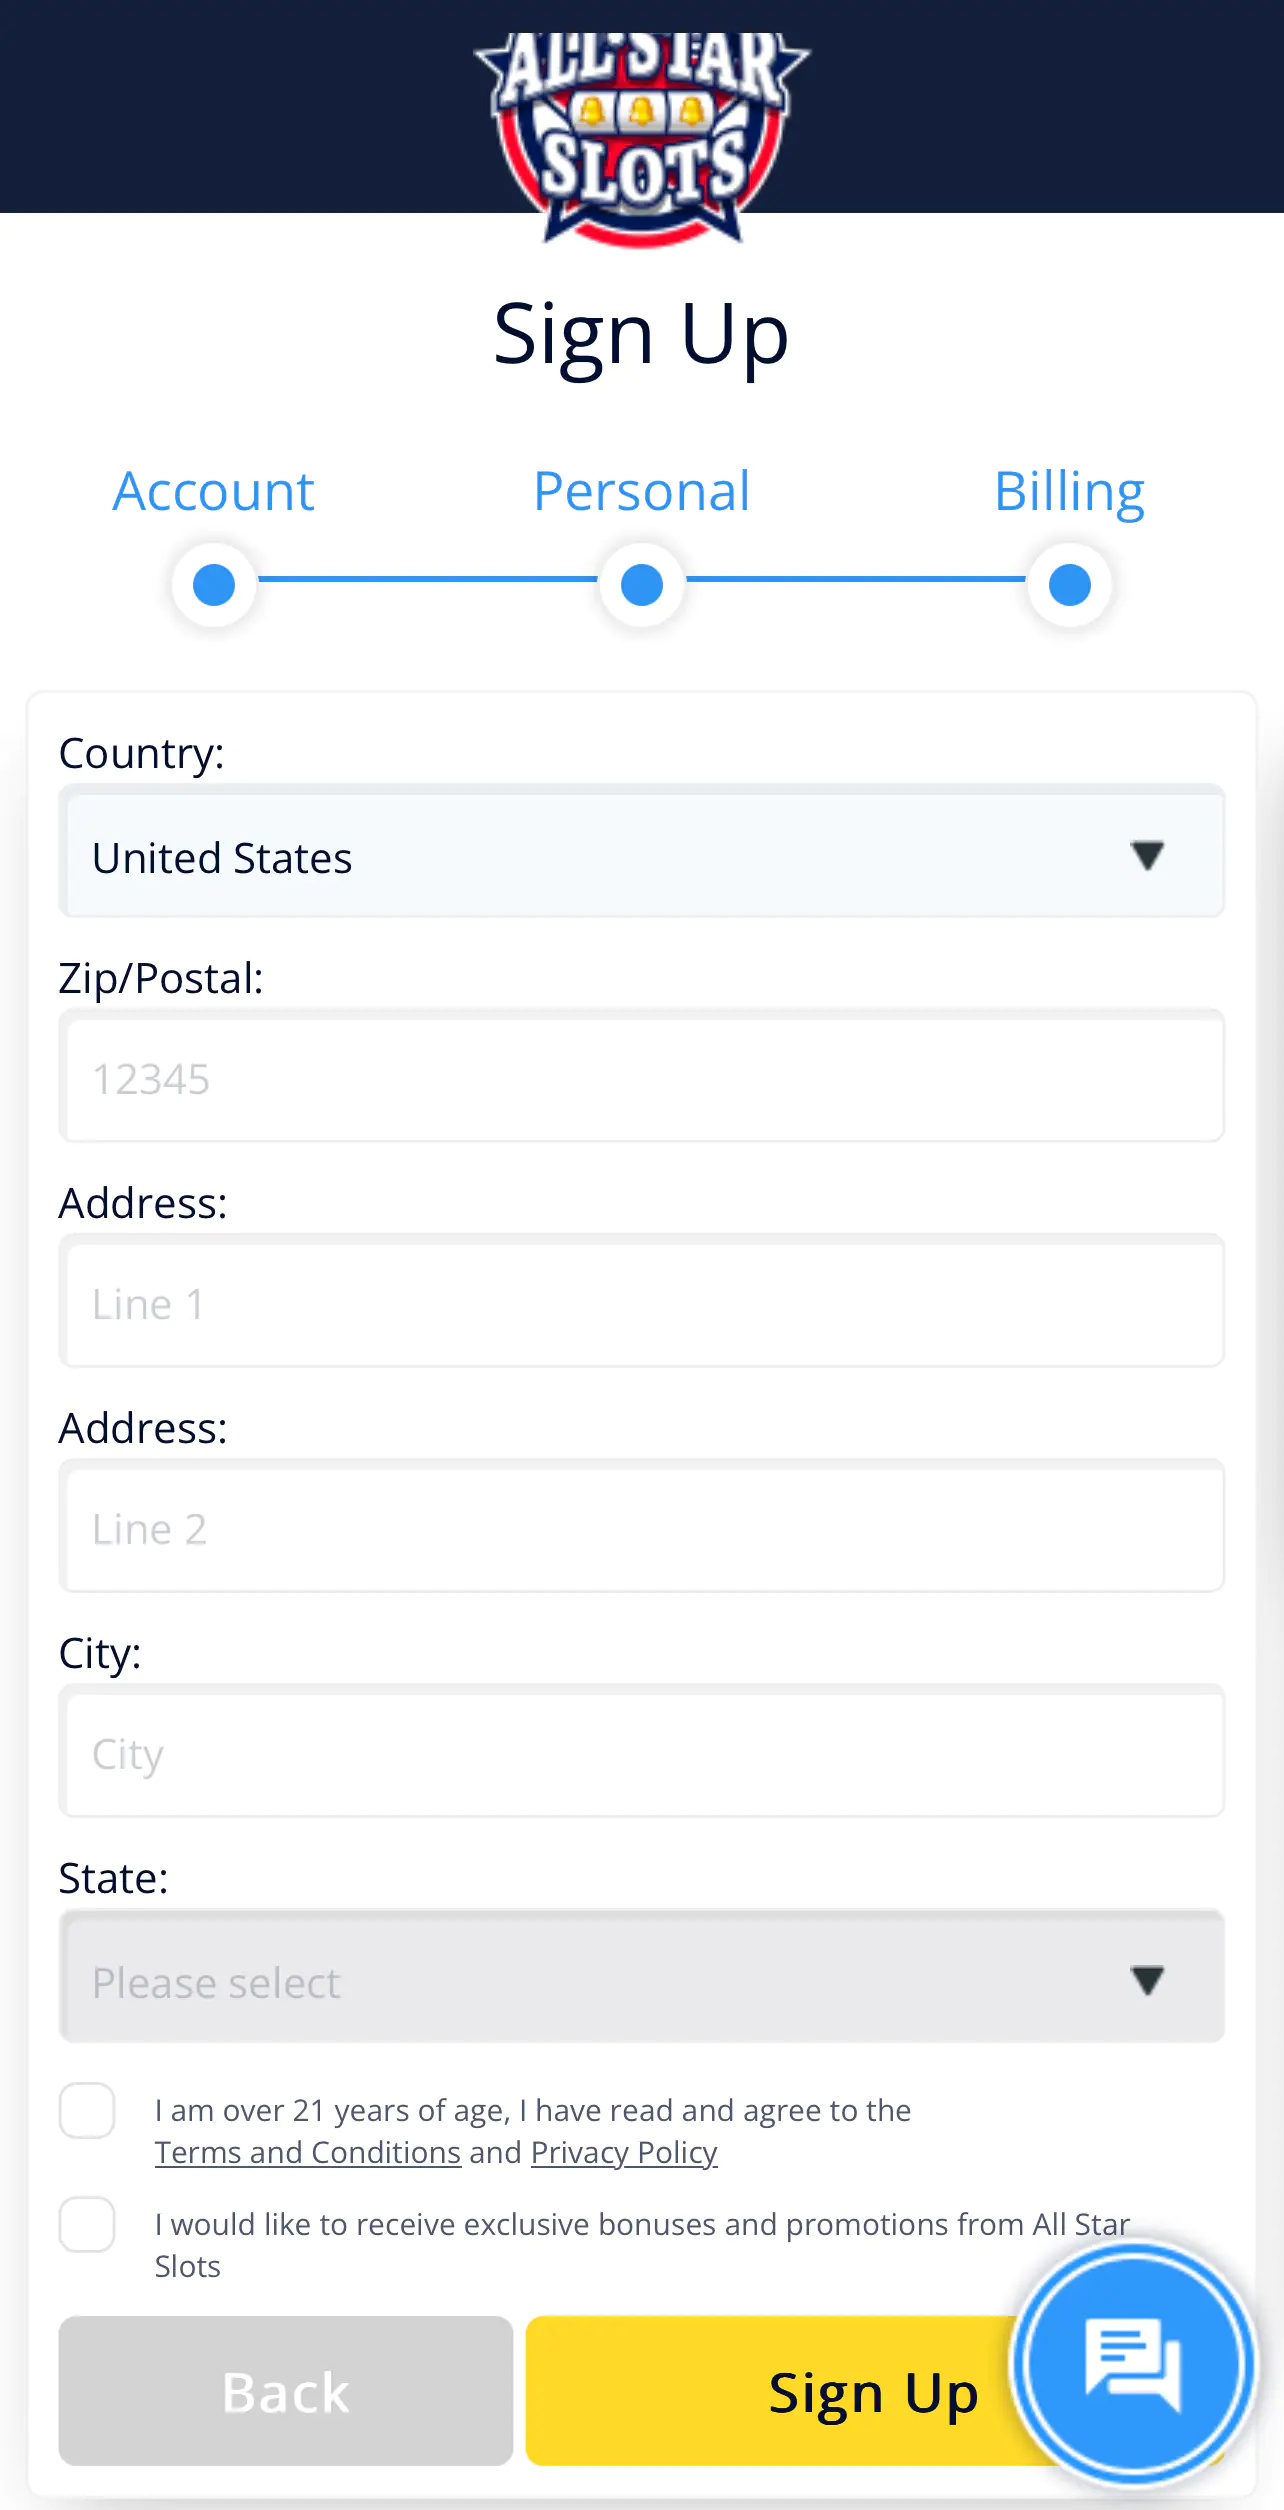1284x2510 pixels.
Task: Open the live chat bubble icon
Action: click(1132, 2365)
